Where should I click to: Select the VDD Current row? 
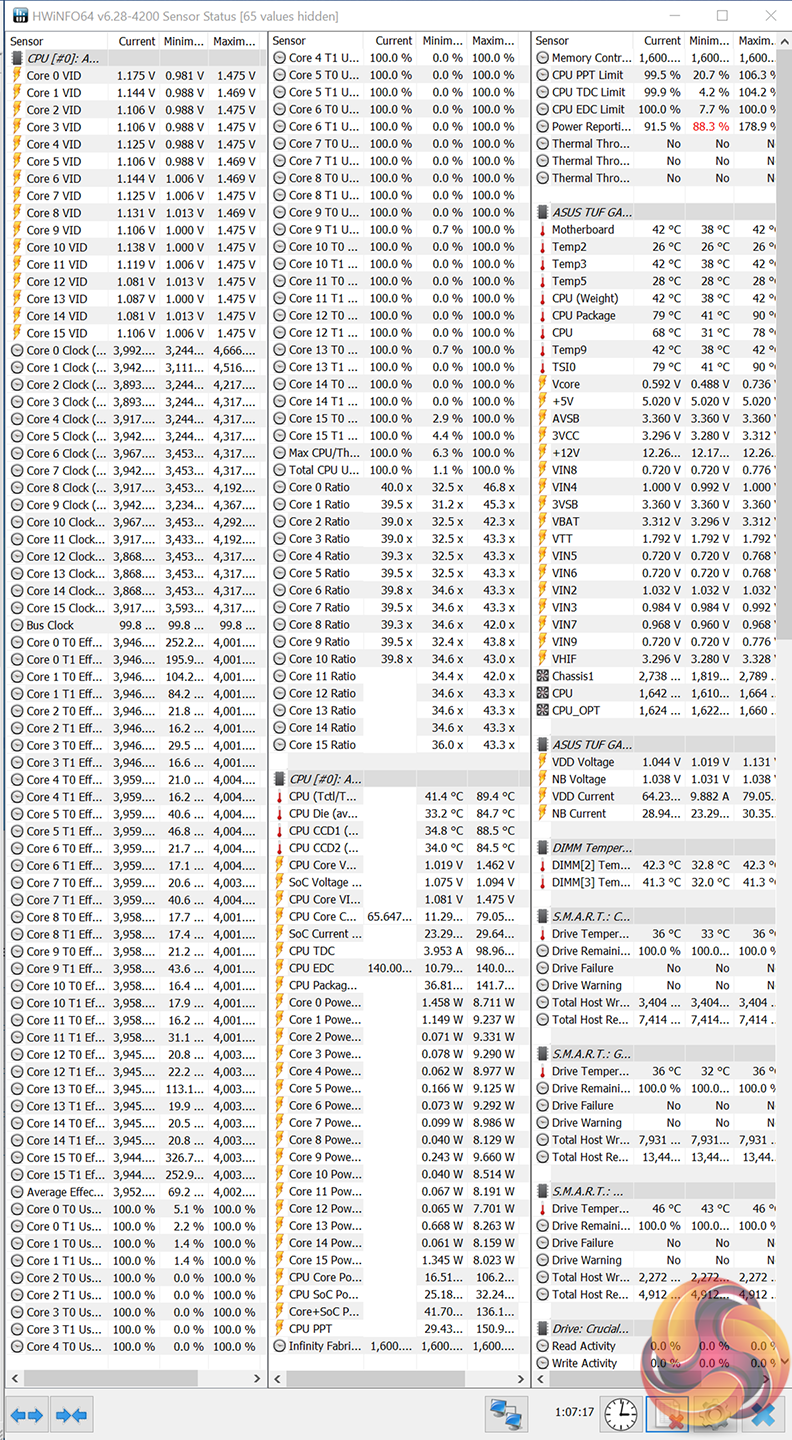click(x=655, y=797)
